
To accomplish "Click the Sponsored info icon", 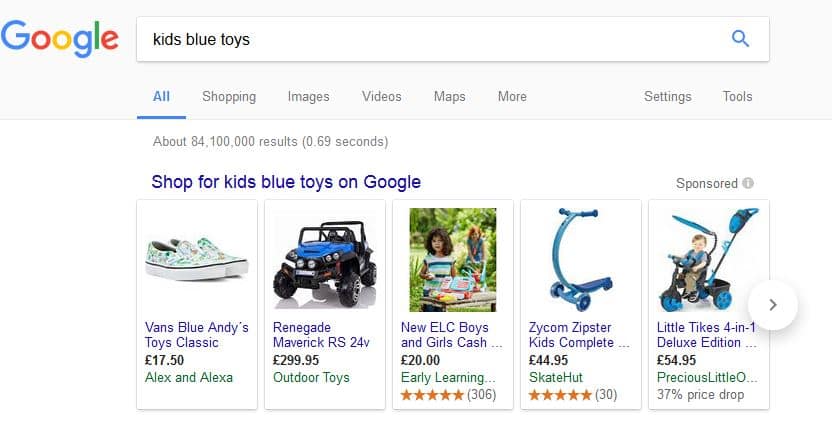I will tap(748, 184).
